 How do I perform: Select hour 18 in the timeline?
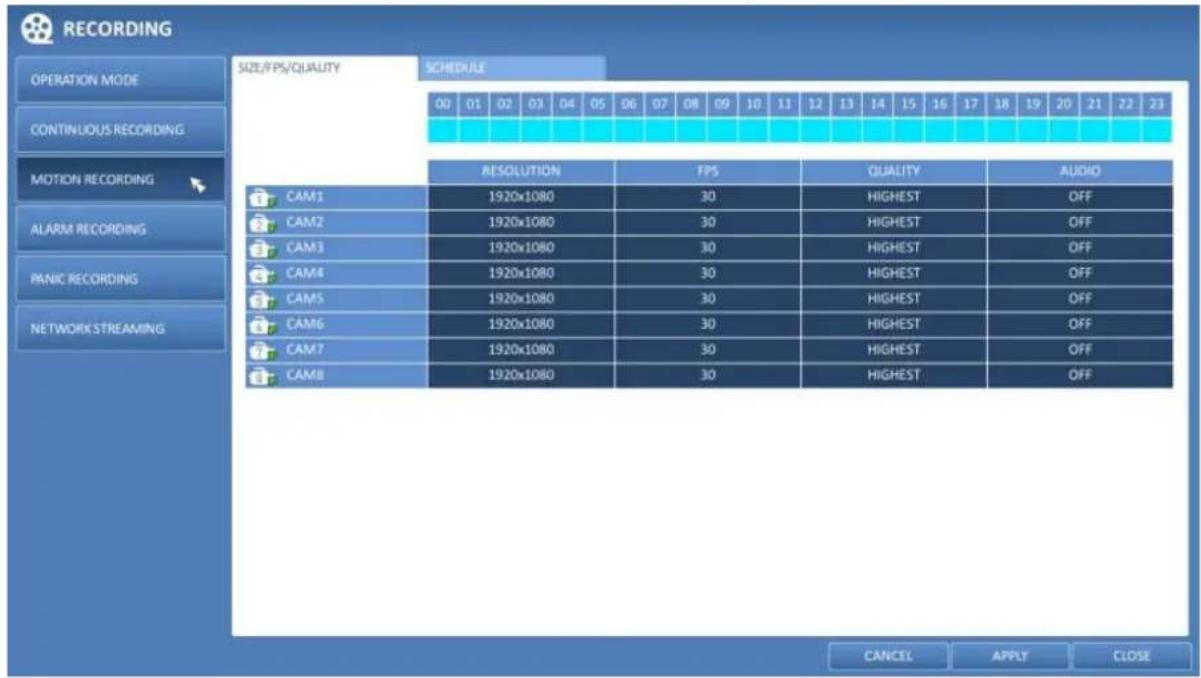pyautogui.click(x=1001, y=105)
